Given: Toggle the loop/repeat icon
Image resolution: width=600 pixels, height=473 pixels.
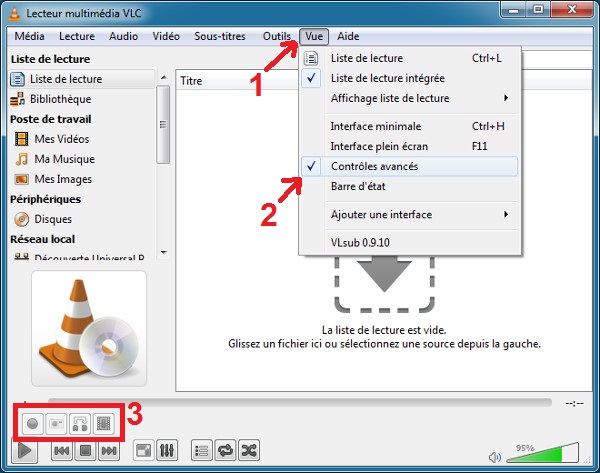Looking at the screenshot, I should (225, 451).
